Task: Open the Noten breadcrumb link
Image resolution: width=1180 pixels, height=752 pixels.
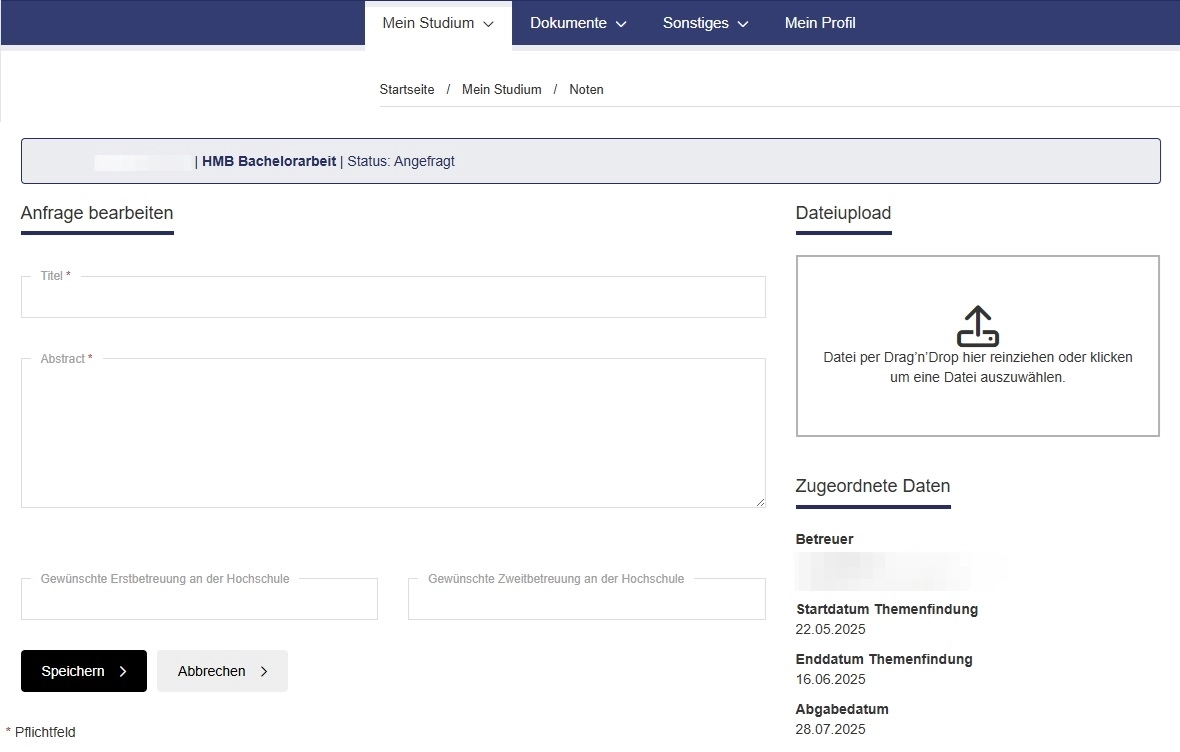Action: [586, 90]
